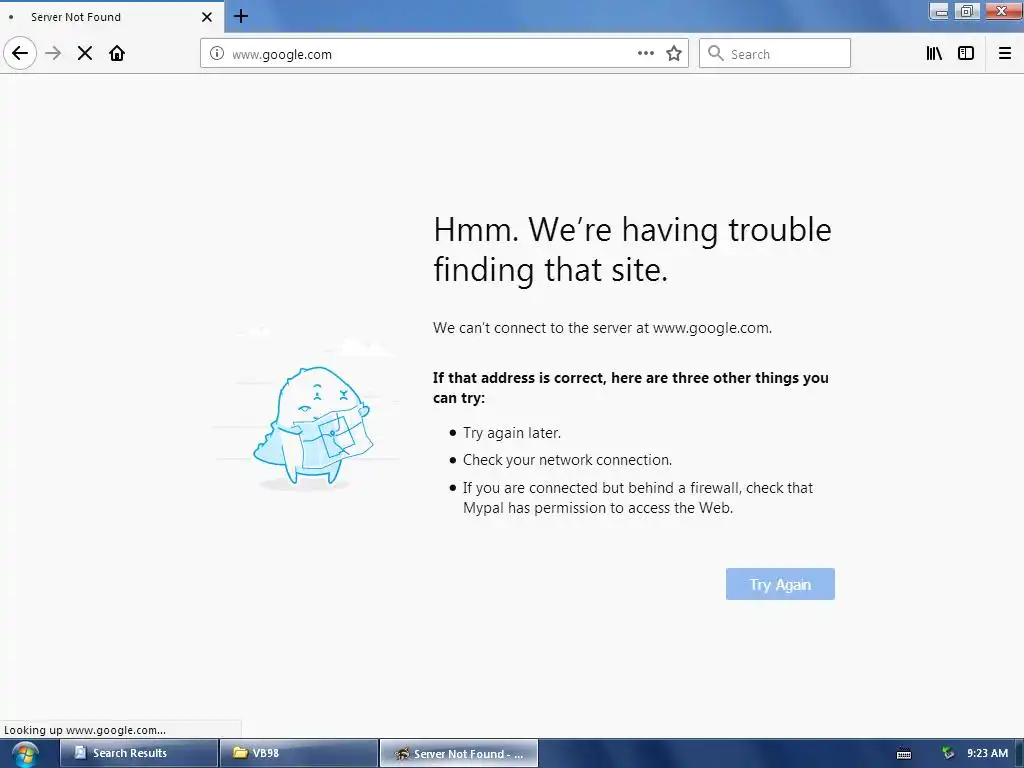Click the firewall permission bullet text
Viewport: 1024px width, 768px height.
[x=638, y=498]
